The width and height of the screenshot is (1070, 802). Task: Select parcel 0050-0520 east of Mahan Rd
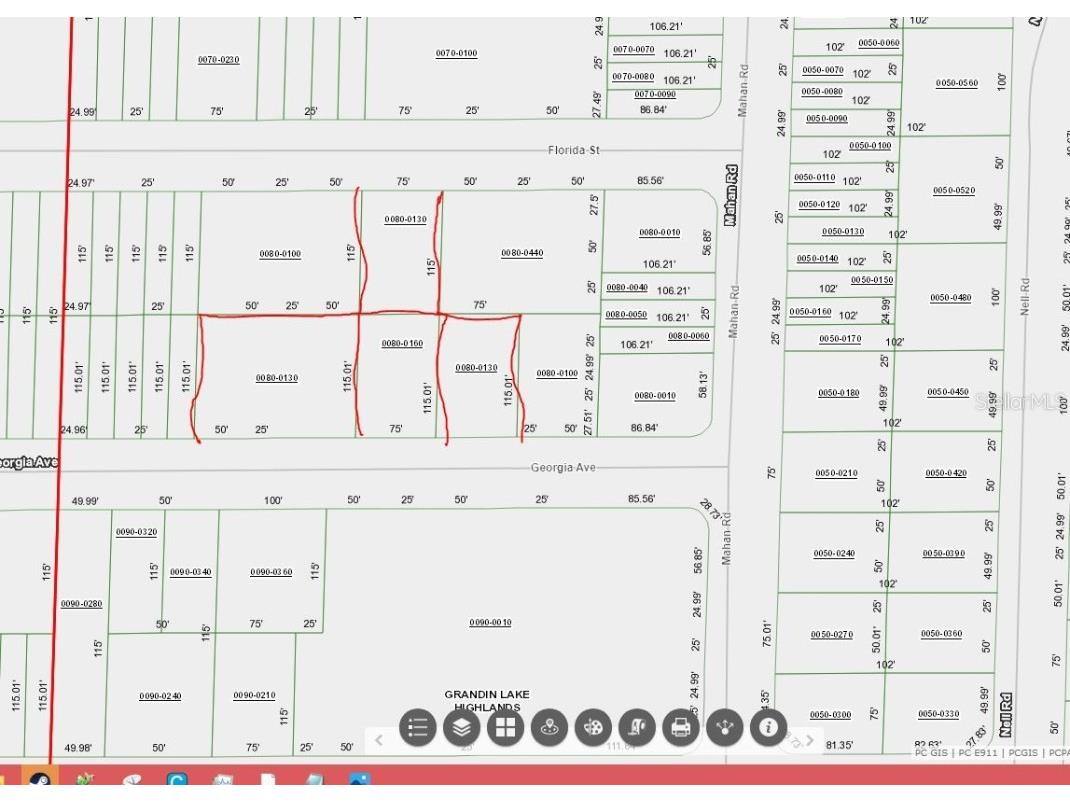click(x=954, y=191)
